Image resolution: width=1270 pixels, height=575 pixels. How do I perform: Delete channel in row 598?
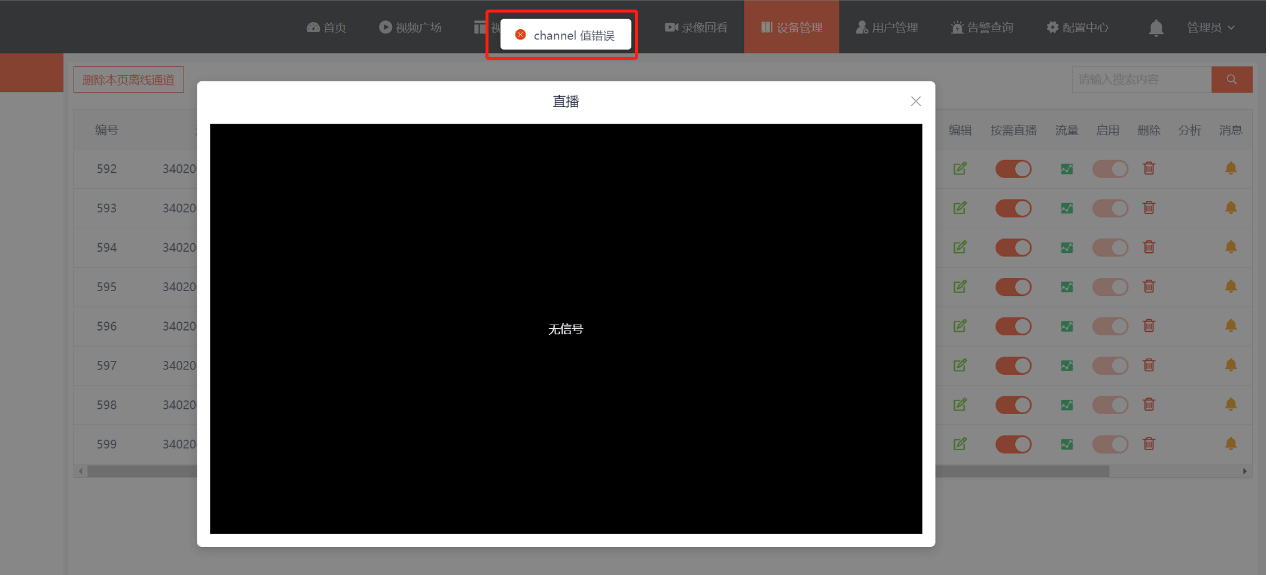click(1149, 405)
